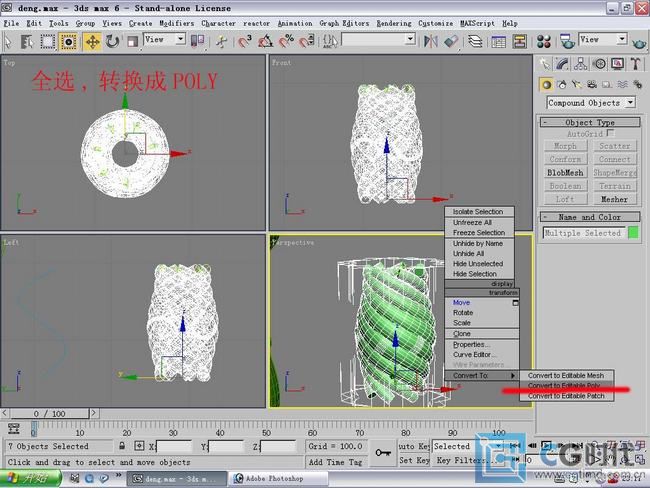The width and height of the screenshot is (650, 488).
Task: Click the Mesher button
Action: (x=614, y=199)
